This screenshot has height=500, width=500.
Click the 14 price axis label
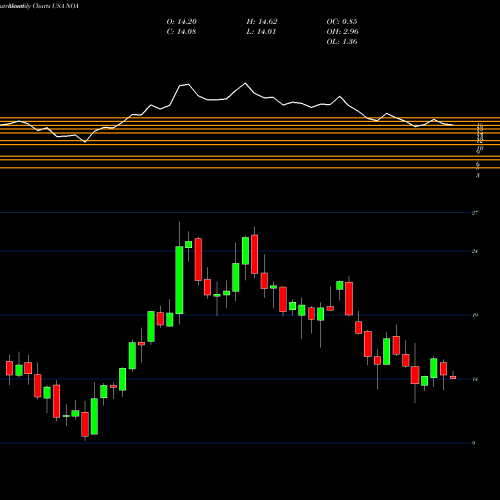pyautogui.click(x=475, y=379)
